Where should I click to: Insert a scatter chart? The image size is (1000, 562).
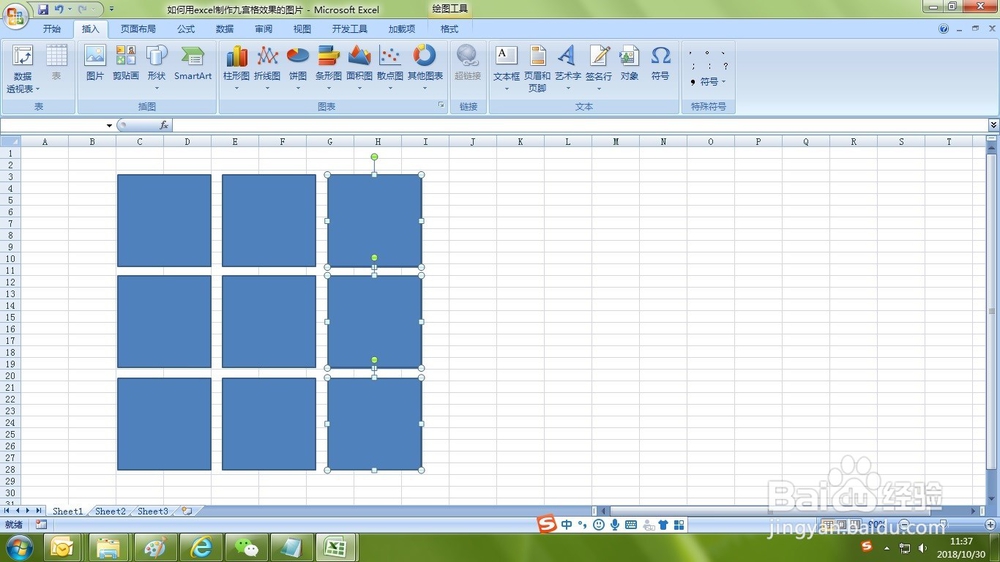[x=390, y=66]
